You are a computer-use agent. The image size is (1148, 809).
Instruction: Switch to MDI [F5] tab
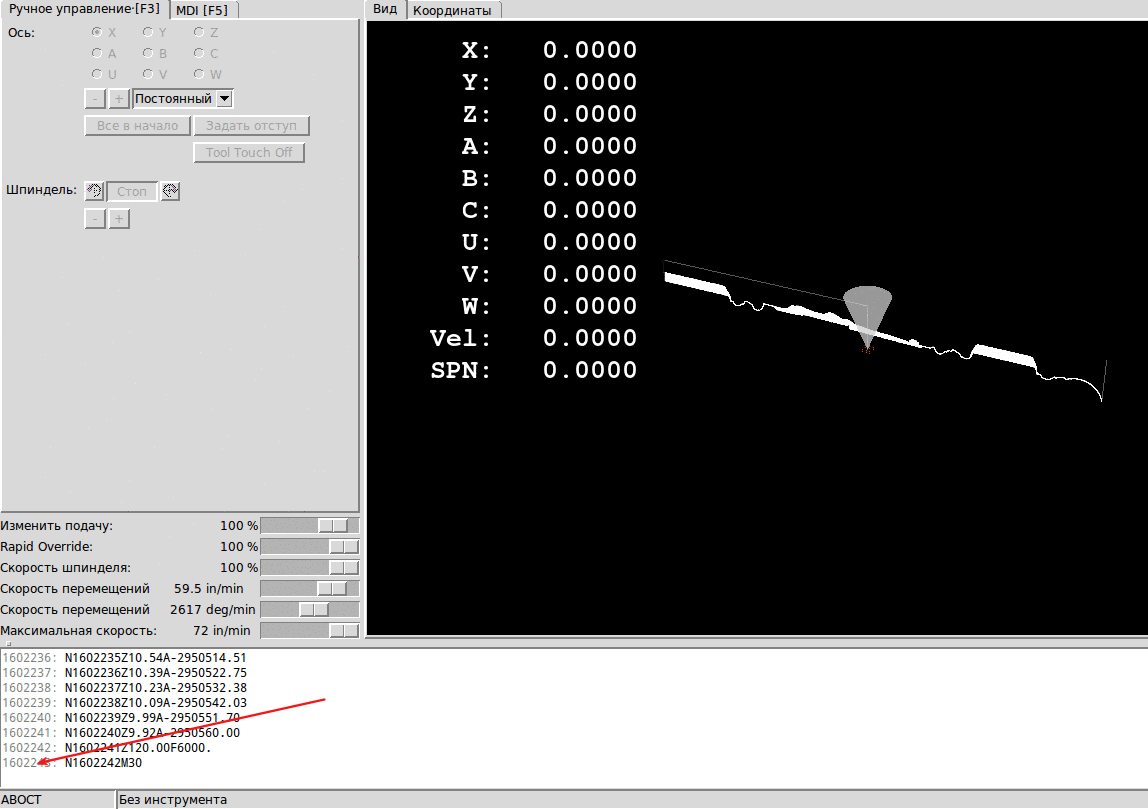pos(202,10)
